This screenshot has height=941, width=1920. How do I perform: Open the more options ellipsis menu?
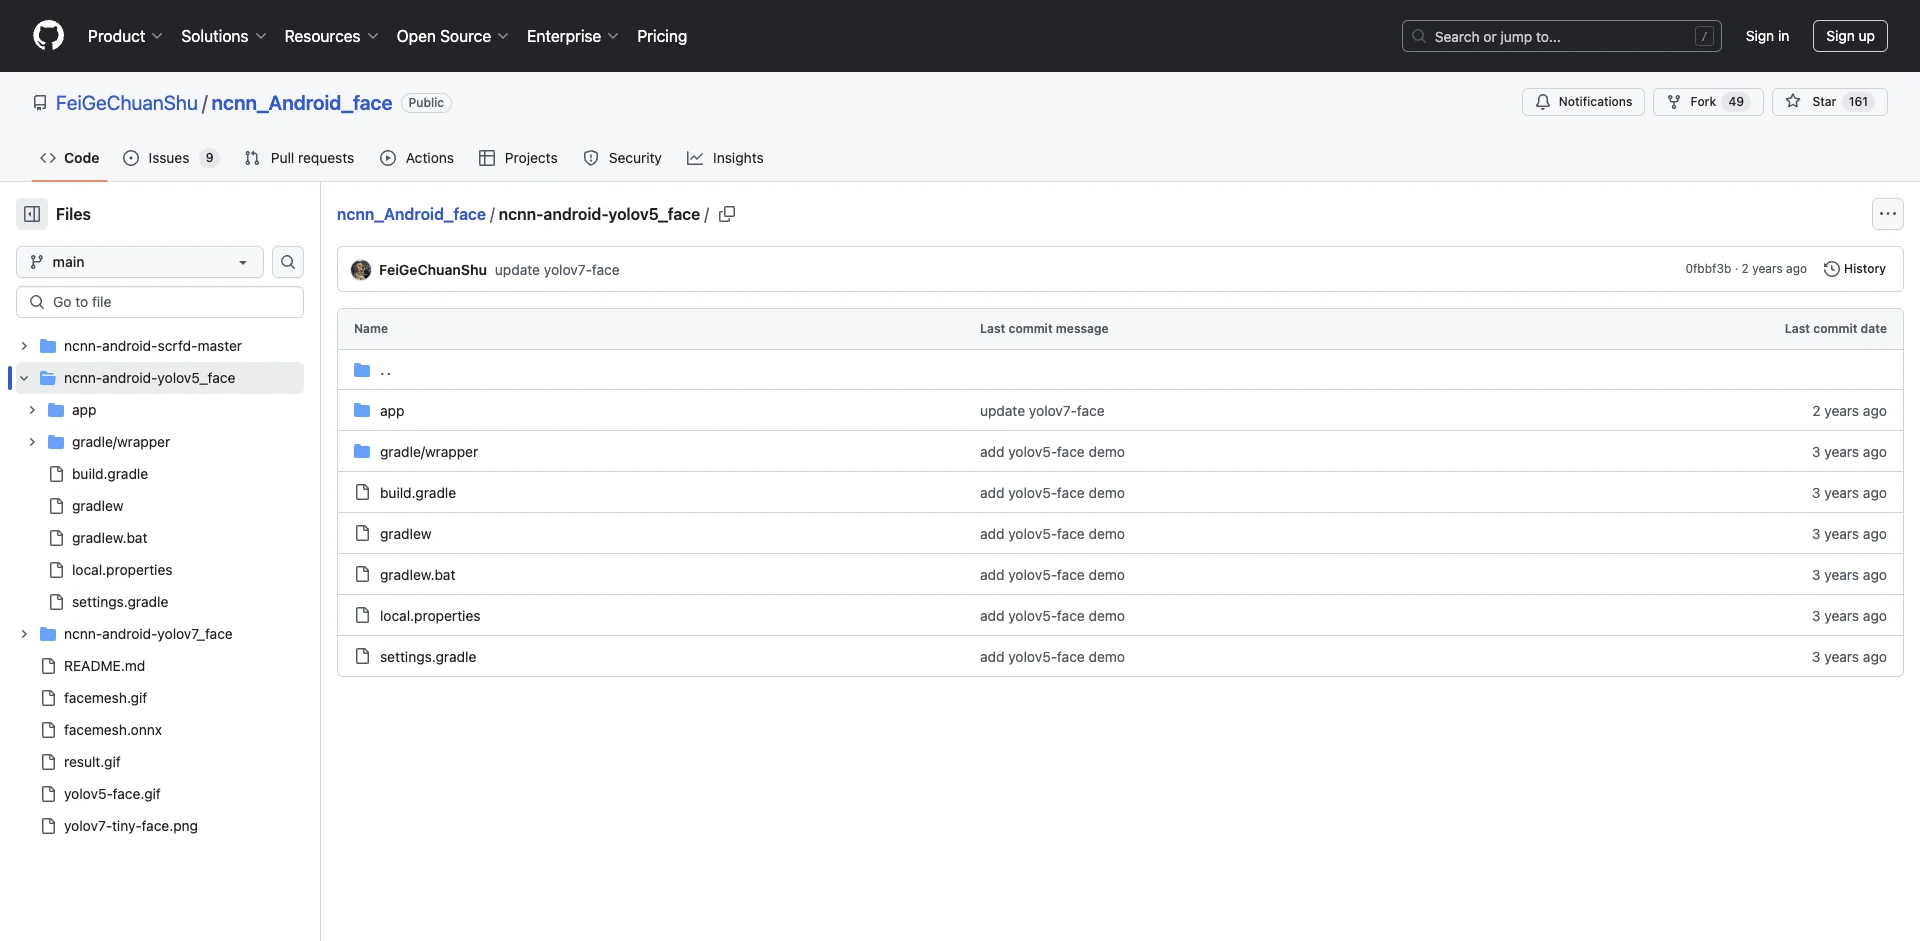[x=1887, y=214]
